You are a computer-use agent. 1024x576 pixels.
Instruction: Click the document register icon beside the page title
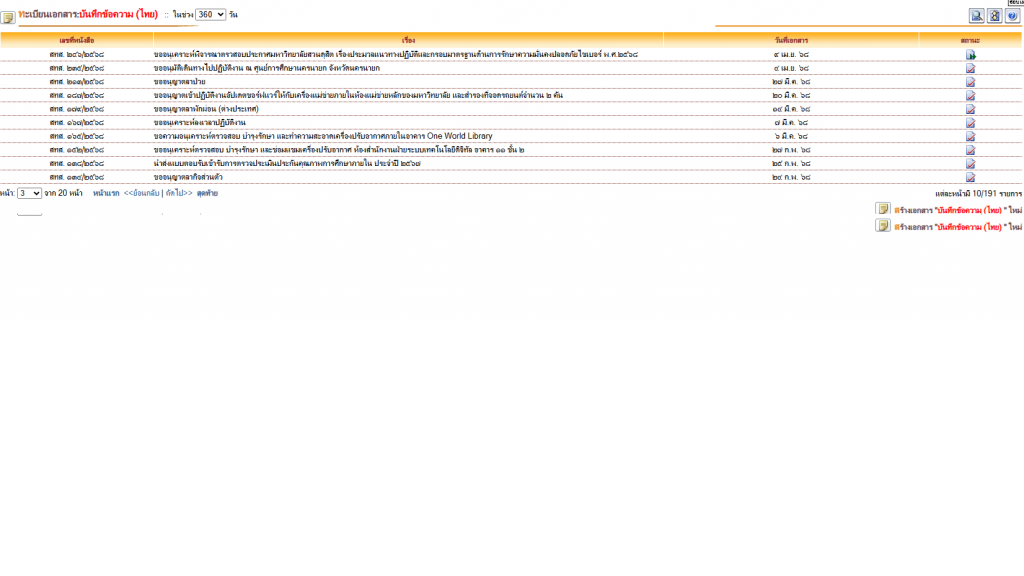coord(8,17)
